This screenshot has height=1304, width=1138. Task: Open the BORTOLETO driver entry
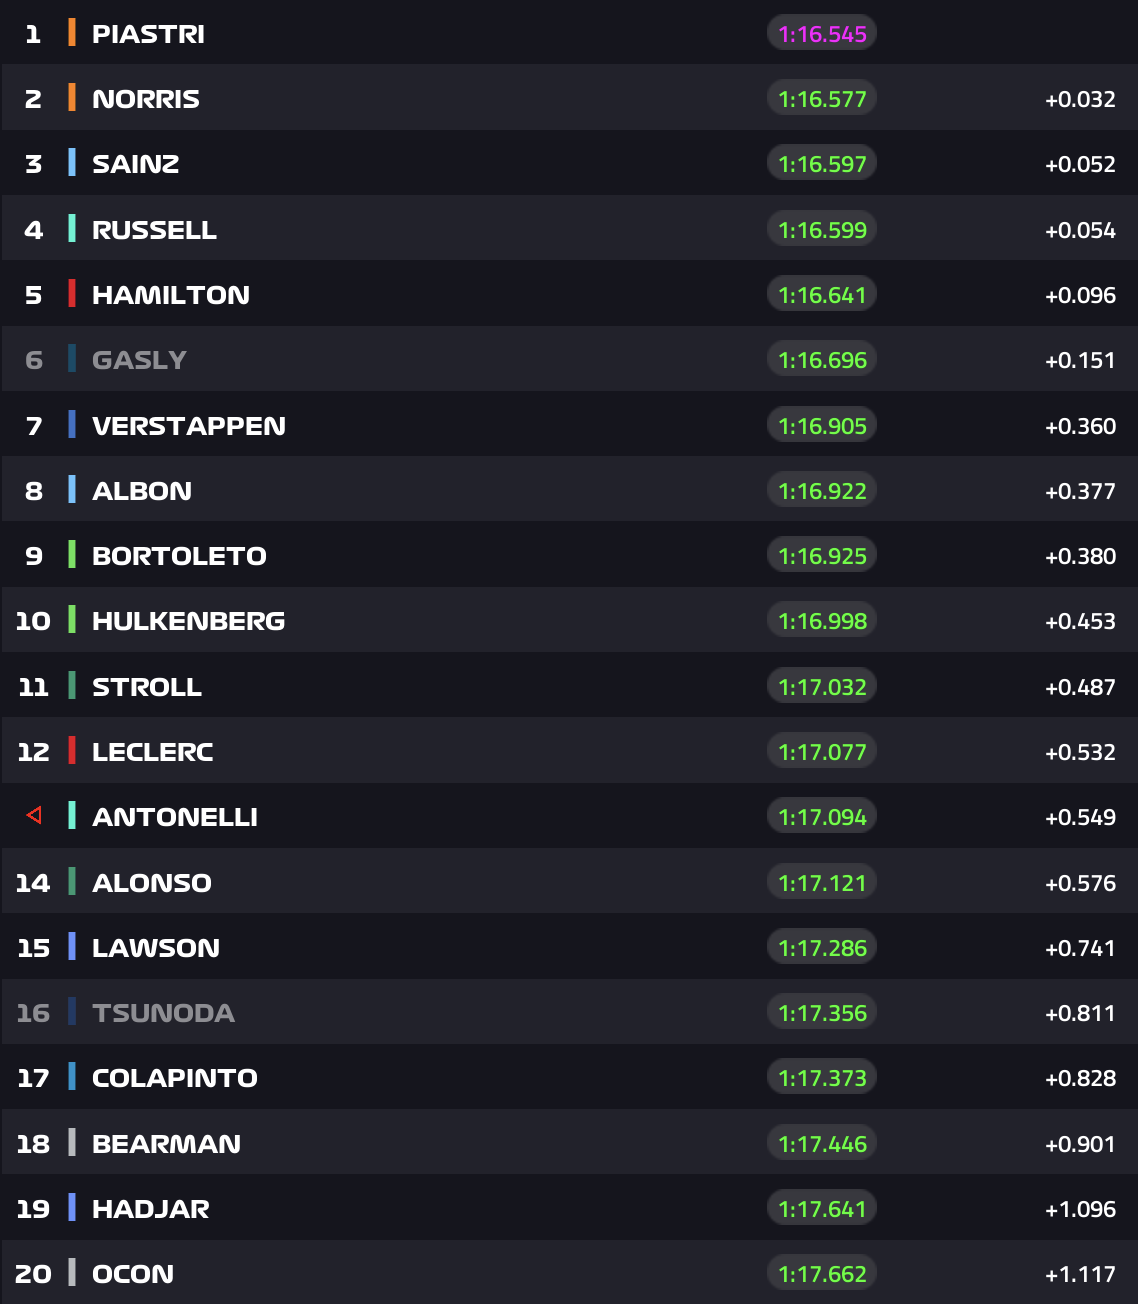click(179, 556)
